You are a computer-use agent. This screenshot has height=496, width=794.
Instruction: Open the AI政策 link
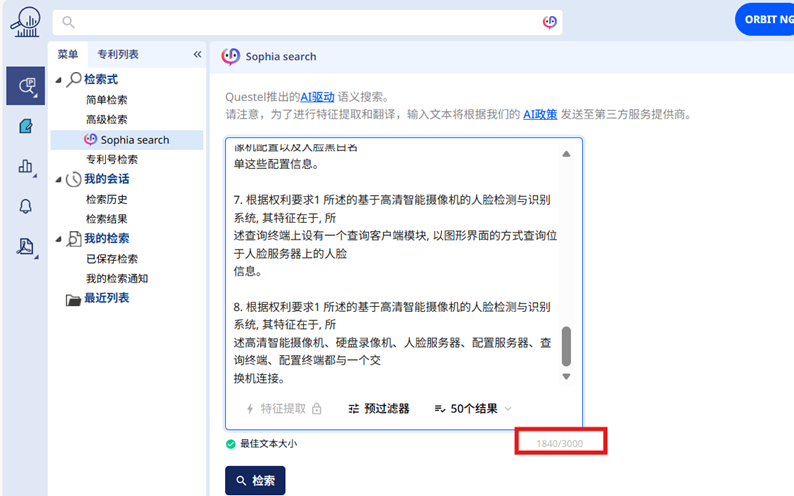click(540, 114)
